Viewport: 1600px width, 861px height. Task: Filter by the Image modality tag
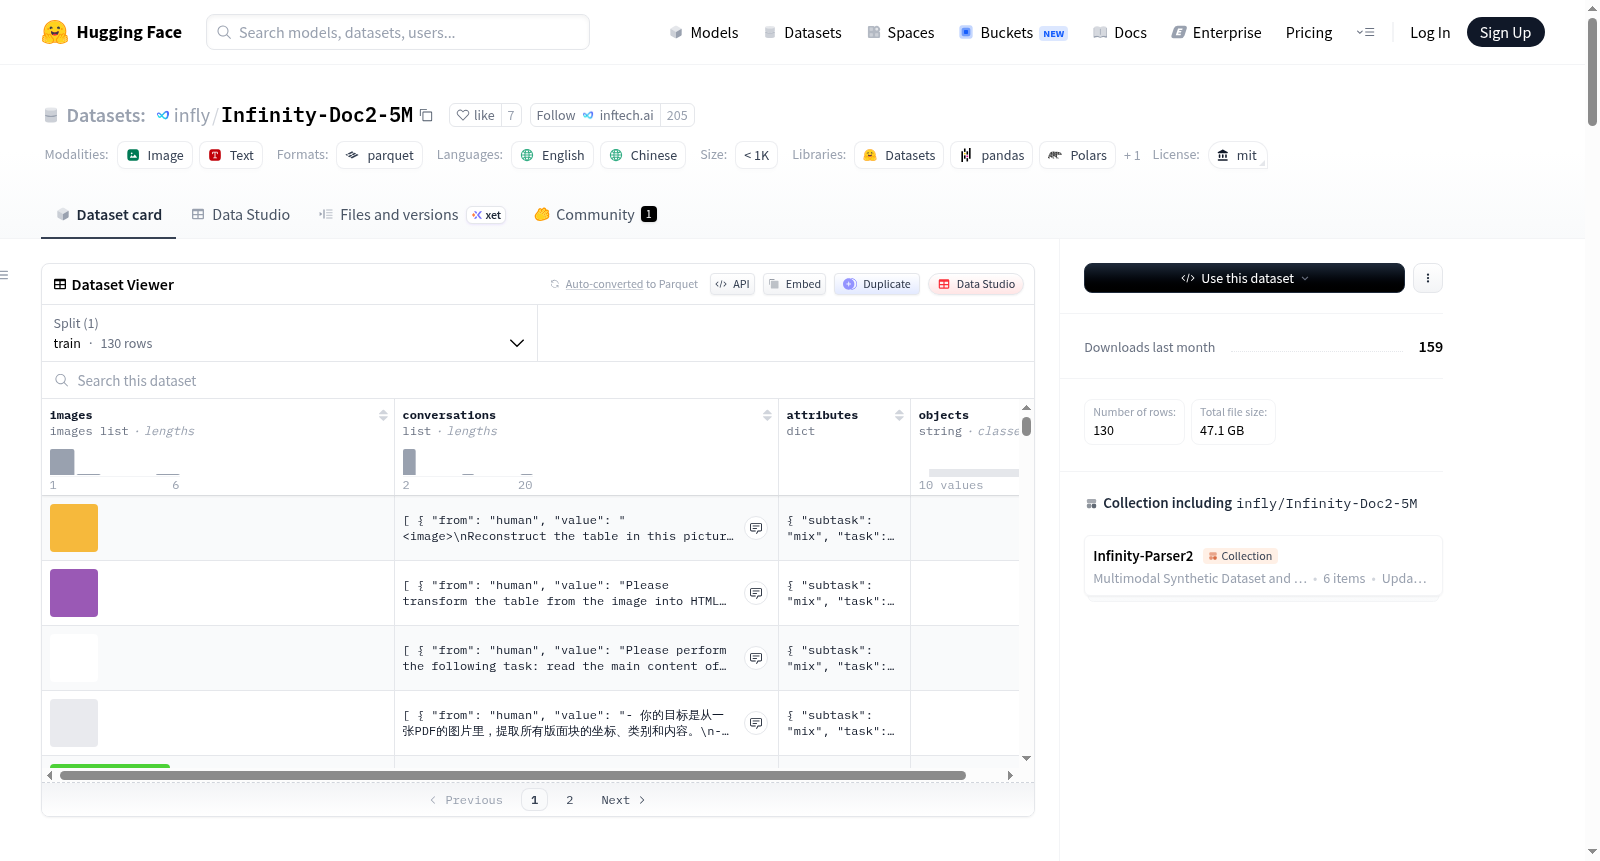[x=155, y=155]
